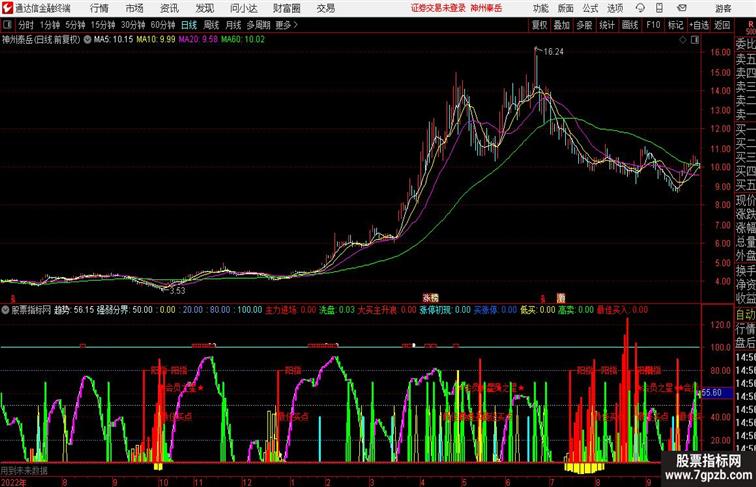Viewport: 756px width, 487px height.
Task: Open the 股票指标网 indicator settings circle icon
Action: click(5, 310)
